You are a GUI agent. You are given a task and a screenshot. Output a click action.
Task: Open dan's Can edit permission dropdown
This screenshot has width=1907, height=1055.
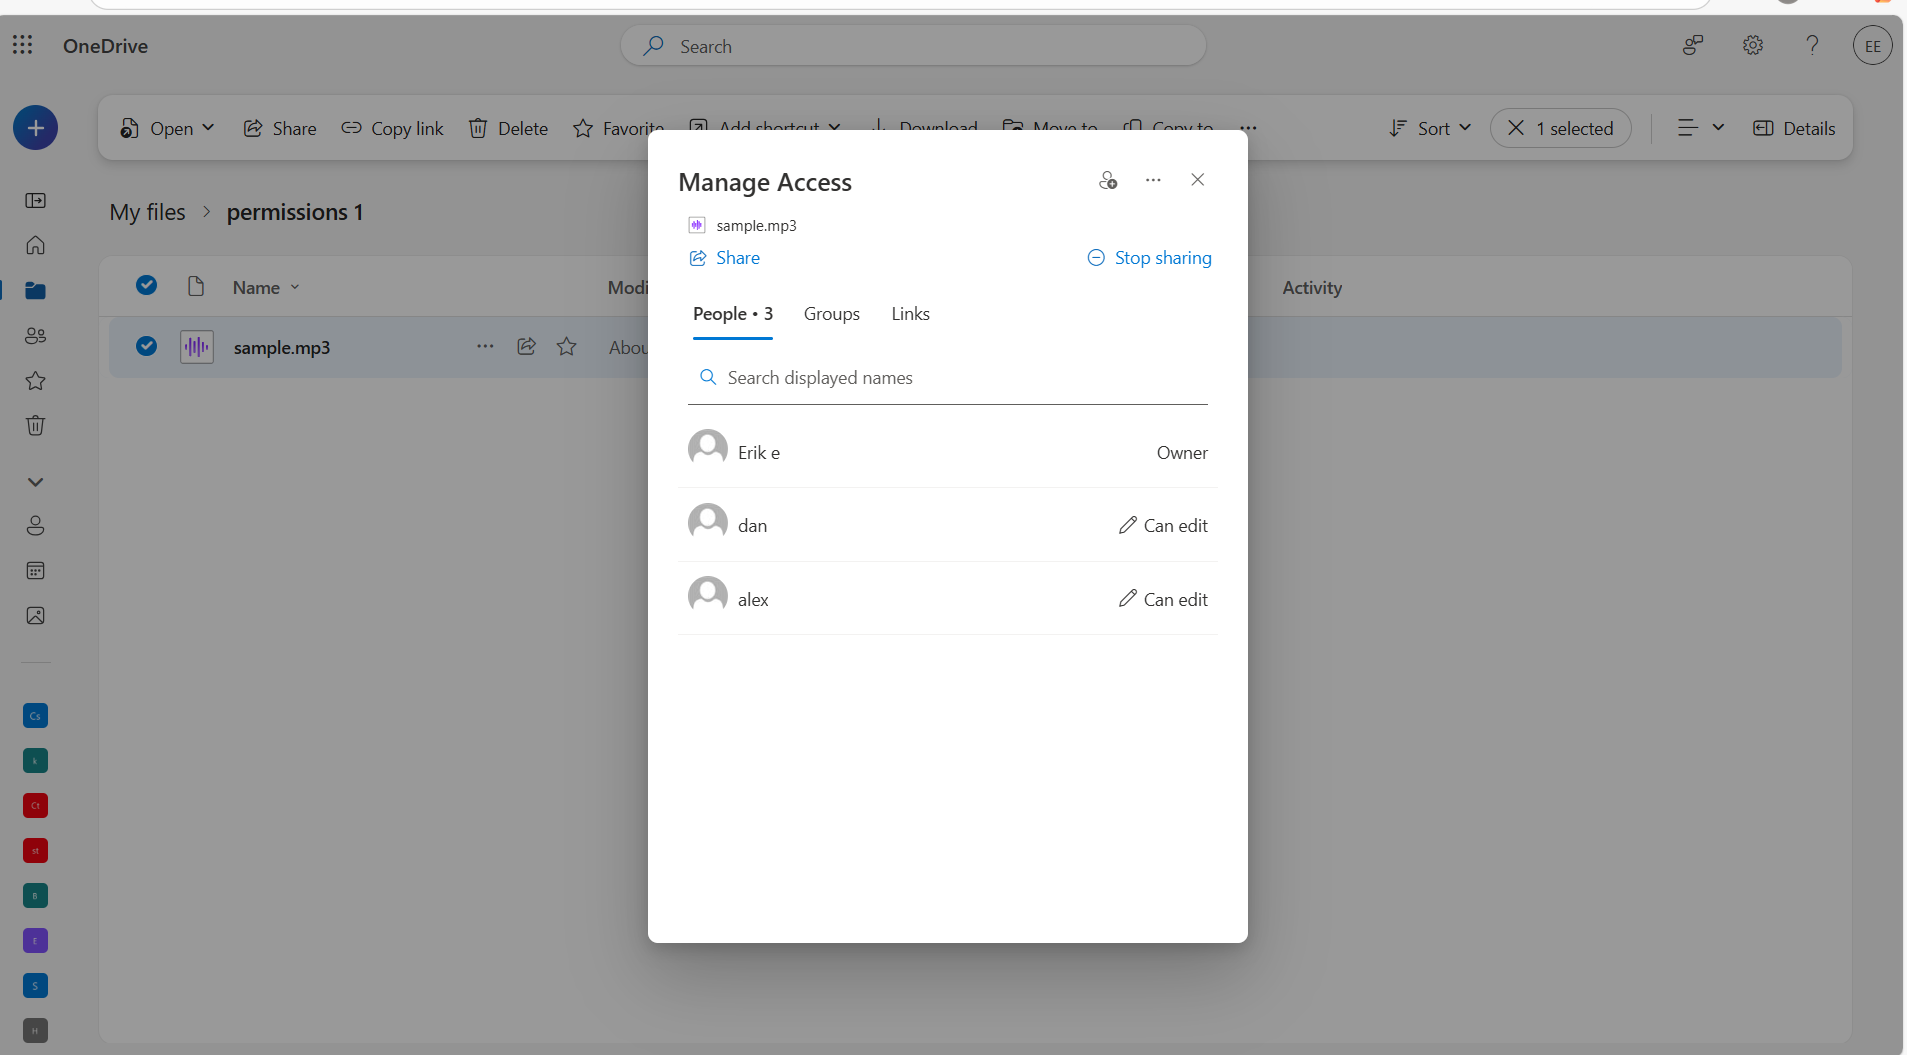pos(1163,526)
